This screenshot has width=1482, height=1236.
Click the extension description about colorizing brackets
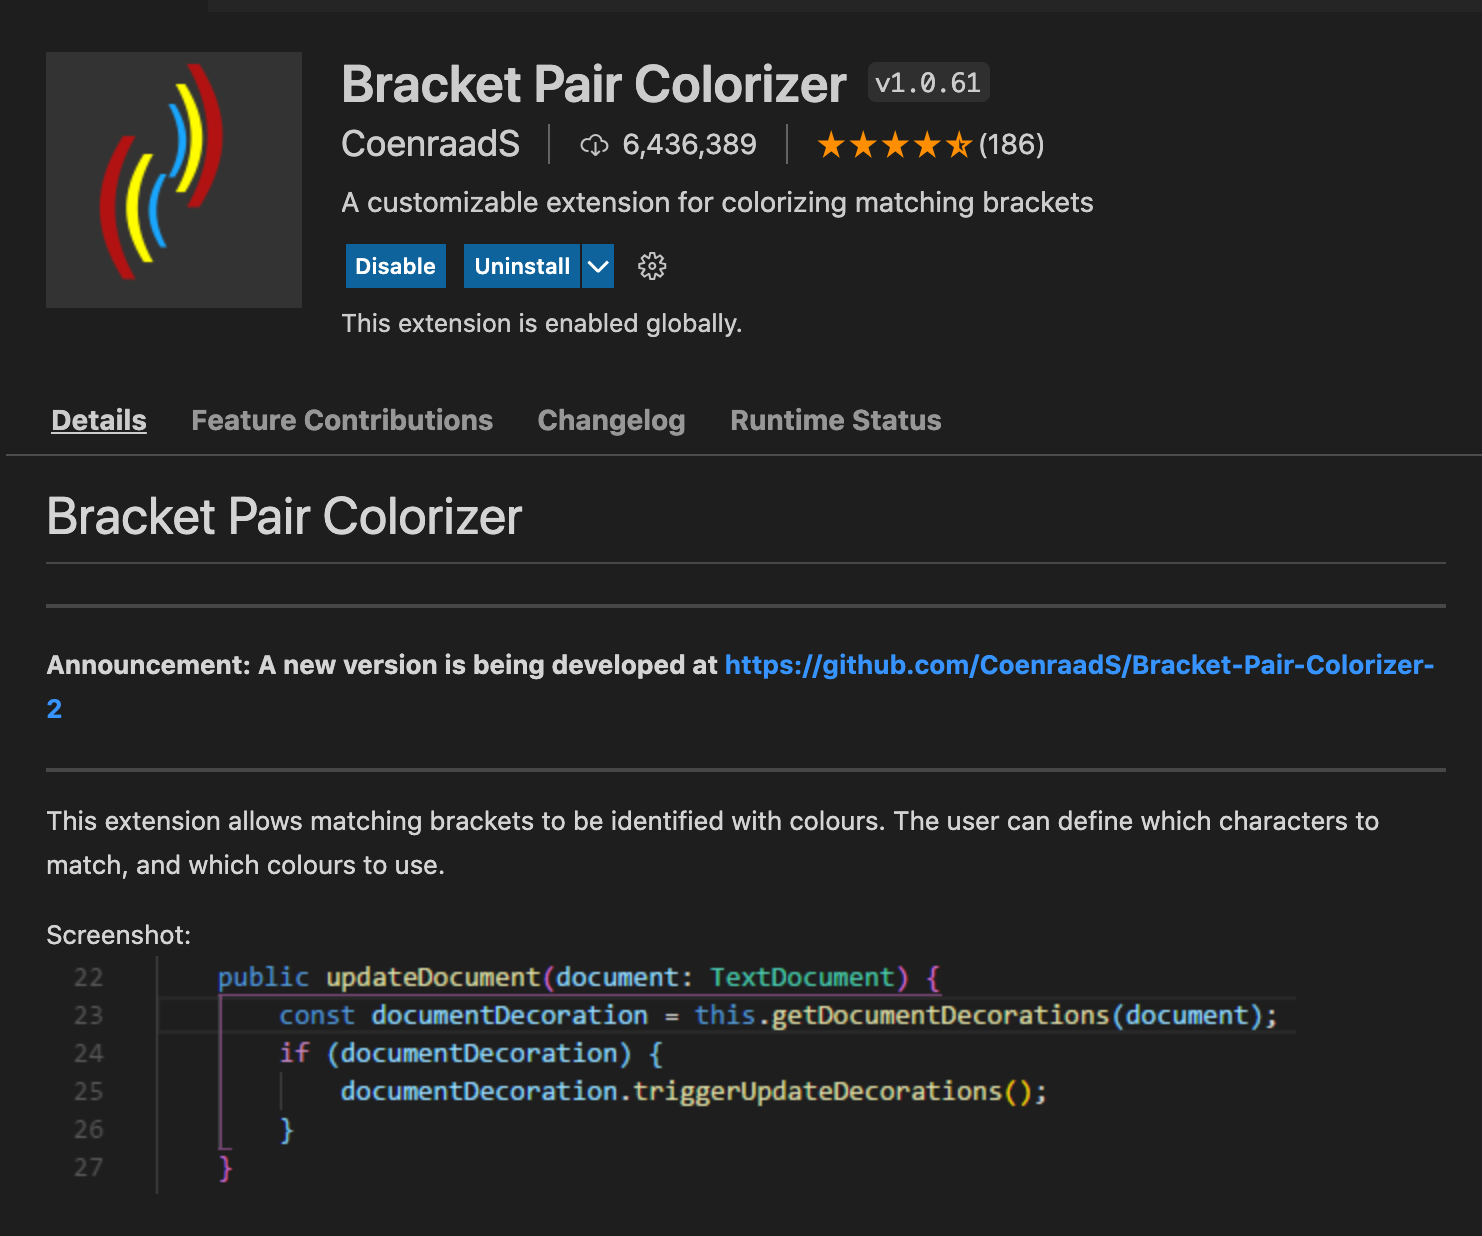[717, 203]
